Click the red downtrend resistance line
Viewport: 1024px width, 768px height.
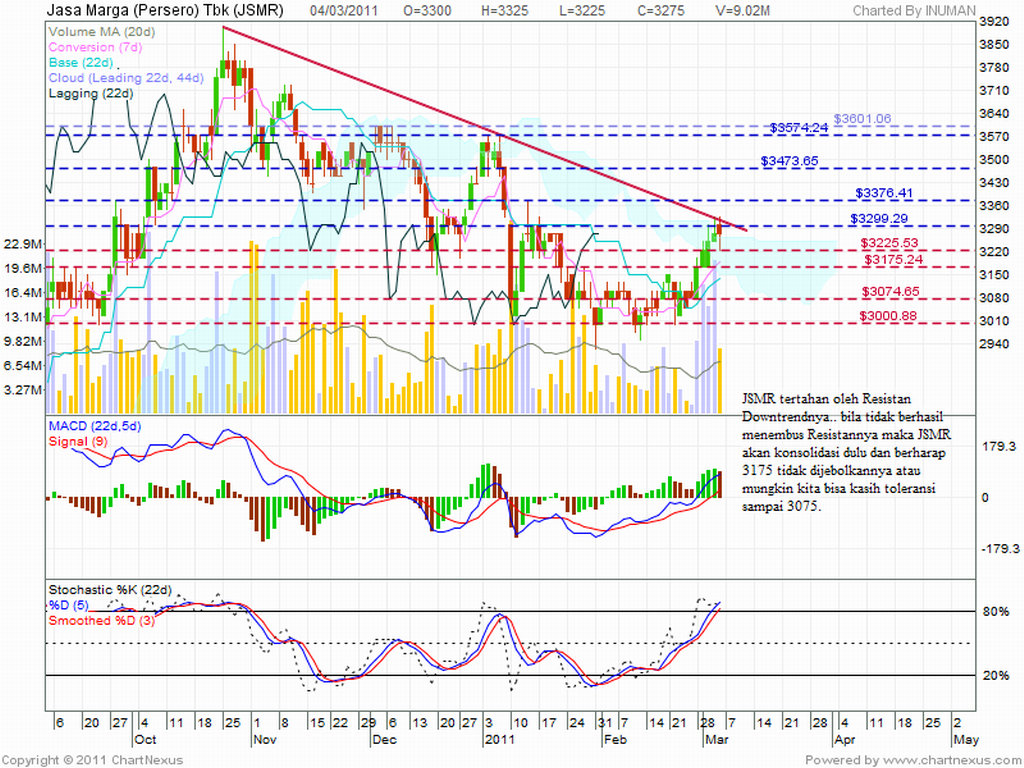pos(483,128)
